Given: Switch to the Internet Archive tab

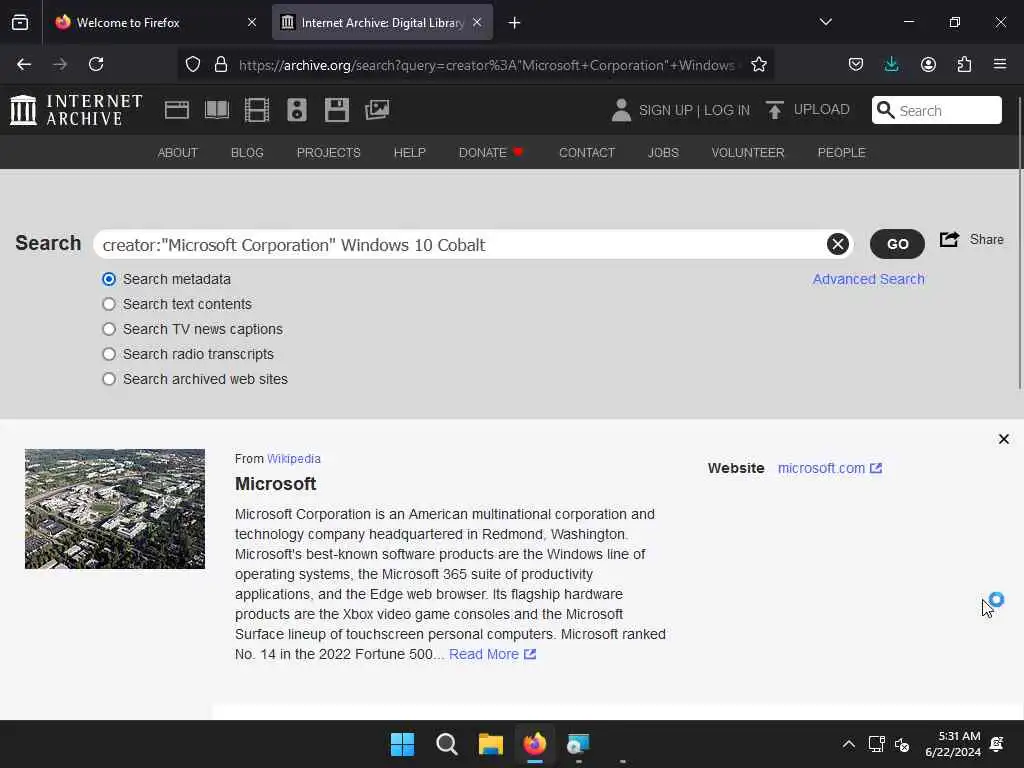Looking at the screenshot, I should pos(382,22).
